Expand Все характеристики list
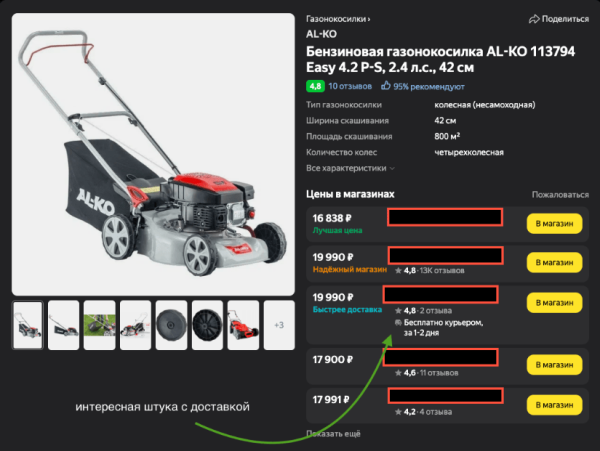This screenshot has width=600, height=451. click(350, 168)
